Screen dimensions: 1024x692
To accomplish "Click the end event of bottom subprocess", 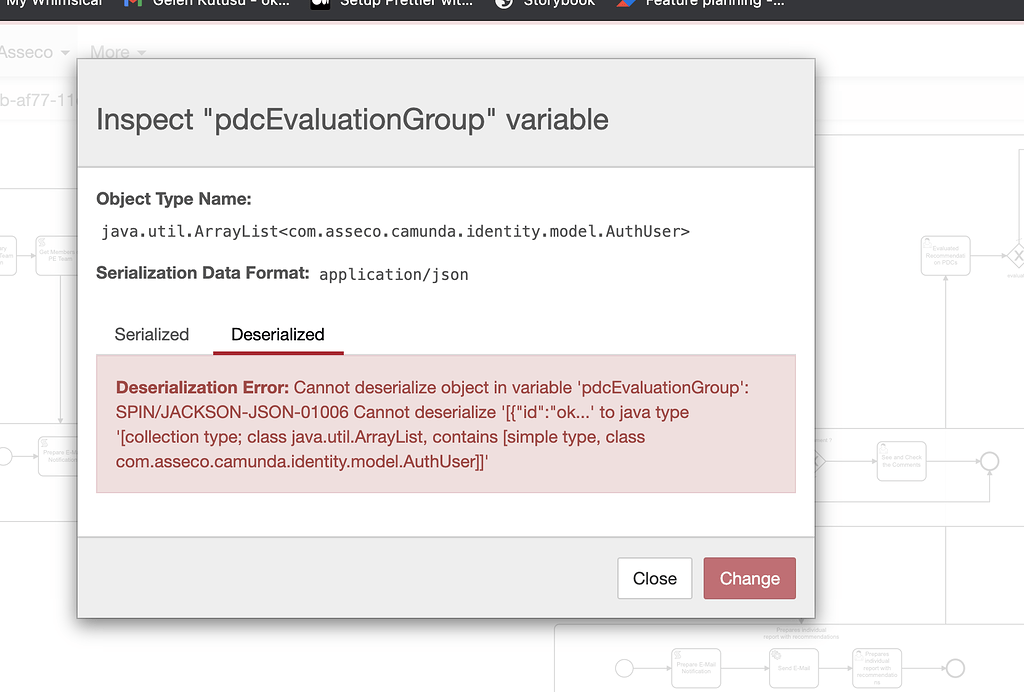I will [955, 668].
